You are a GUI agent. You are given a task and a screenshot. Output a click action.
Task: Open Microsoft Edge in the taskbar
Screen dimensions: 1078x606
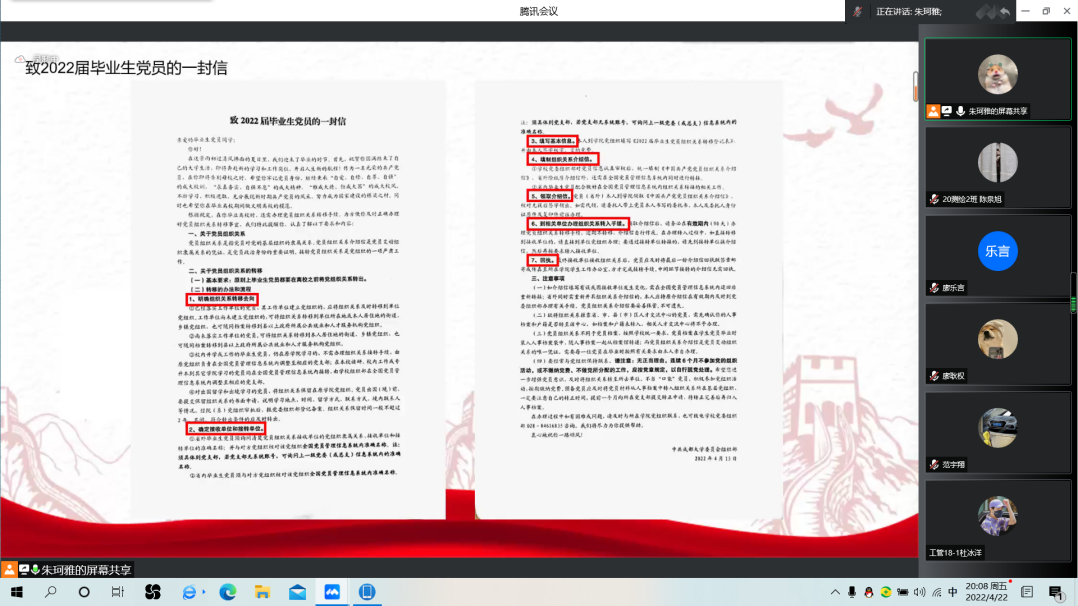click(x=227, y=592)
